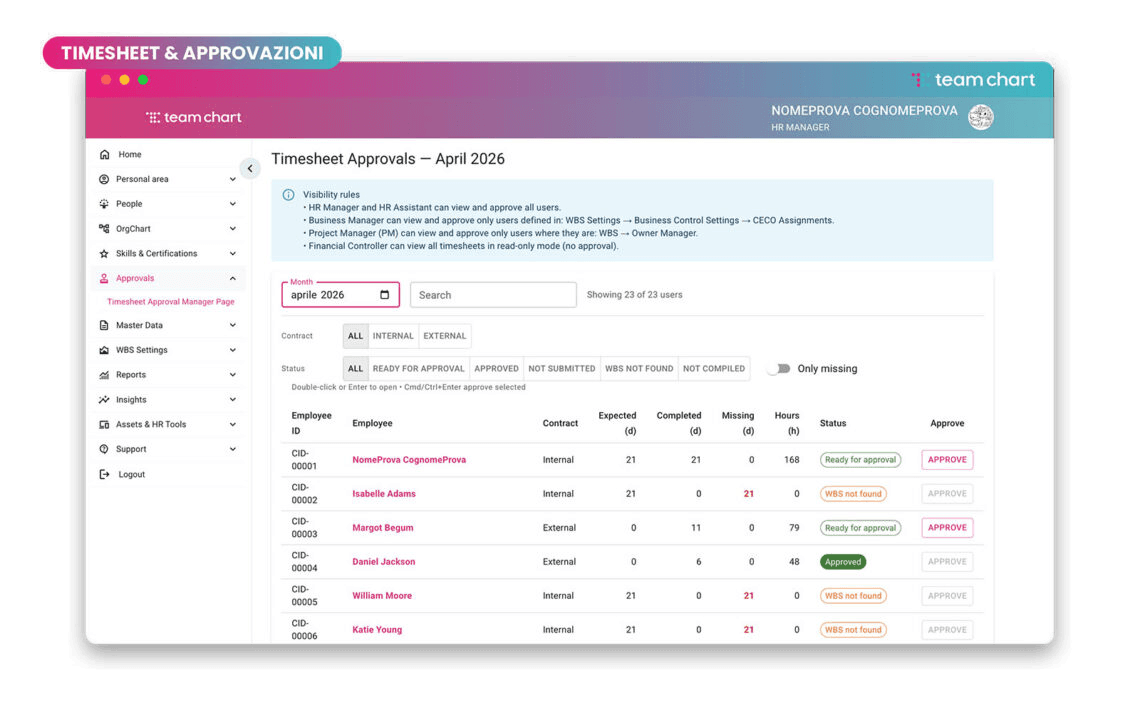Viewport: 1140px width, 713px height.
Task: Open Katie Young employee link
Action: click(377, 629)
